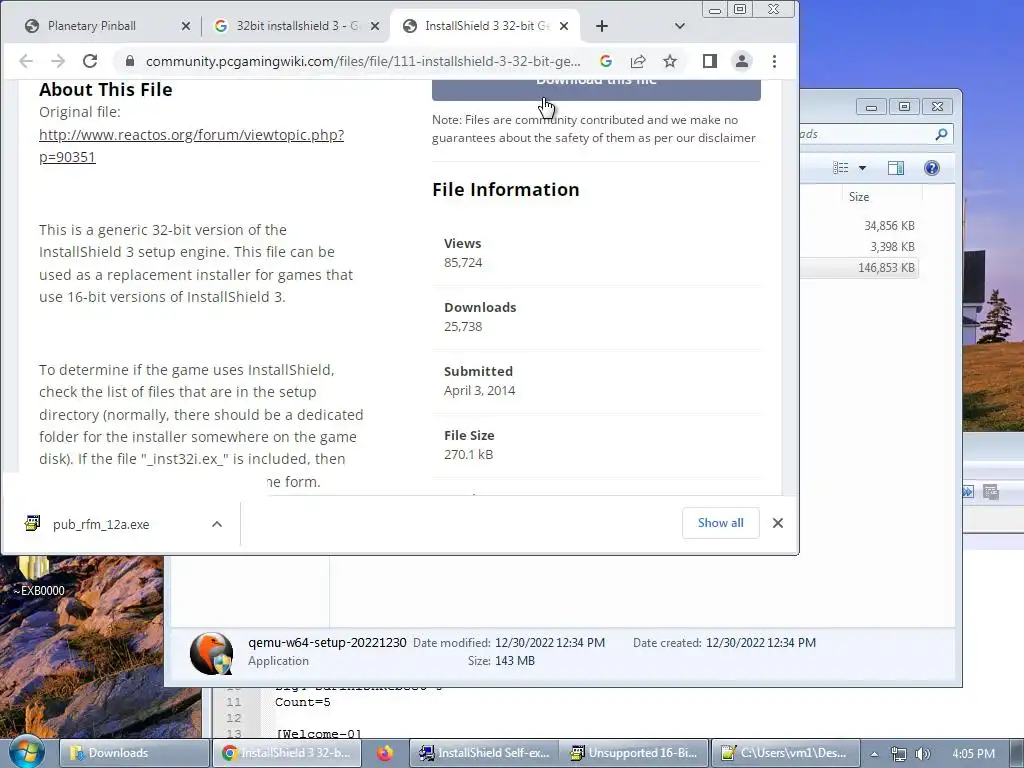The height and width of the screenshot is (768, 1024).
Task: Click the About This File heading
Action: (106, 89)
